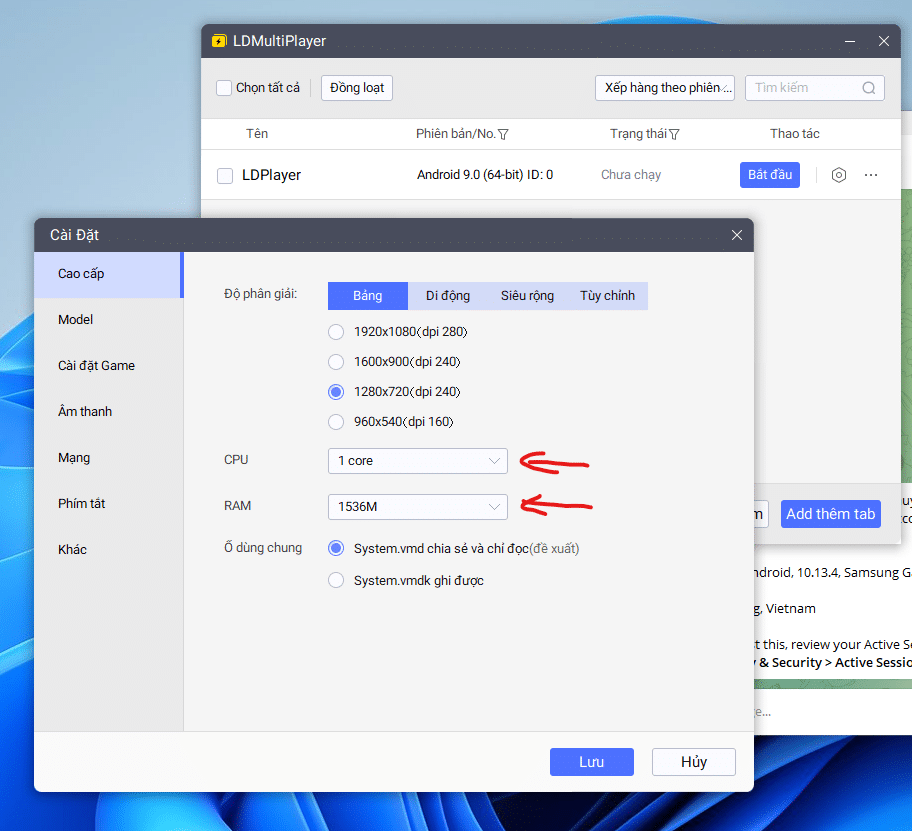Viewport: 912px width, 831px height.
Task: Choose System.vmd chia sẻ và chỉ đọc
Action: tap(336, 548)
